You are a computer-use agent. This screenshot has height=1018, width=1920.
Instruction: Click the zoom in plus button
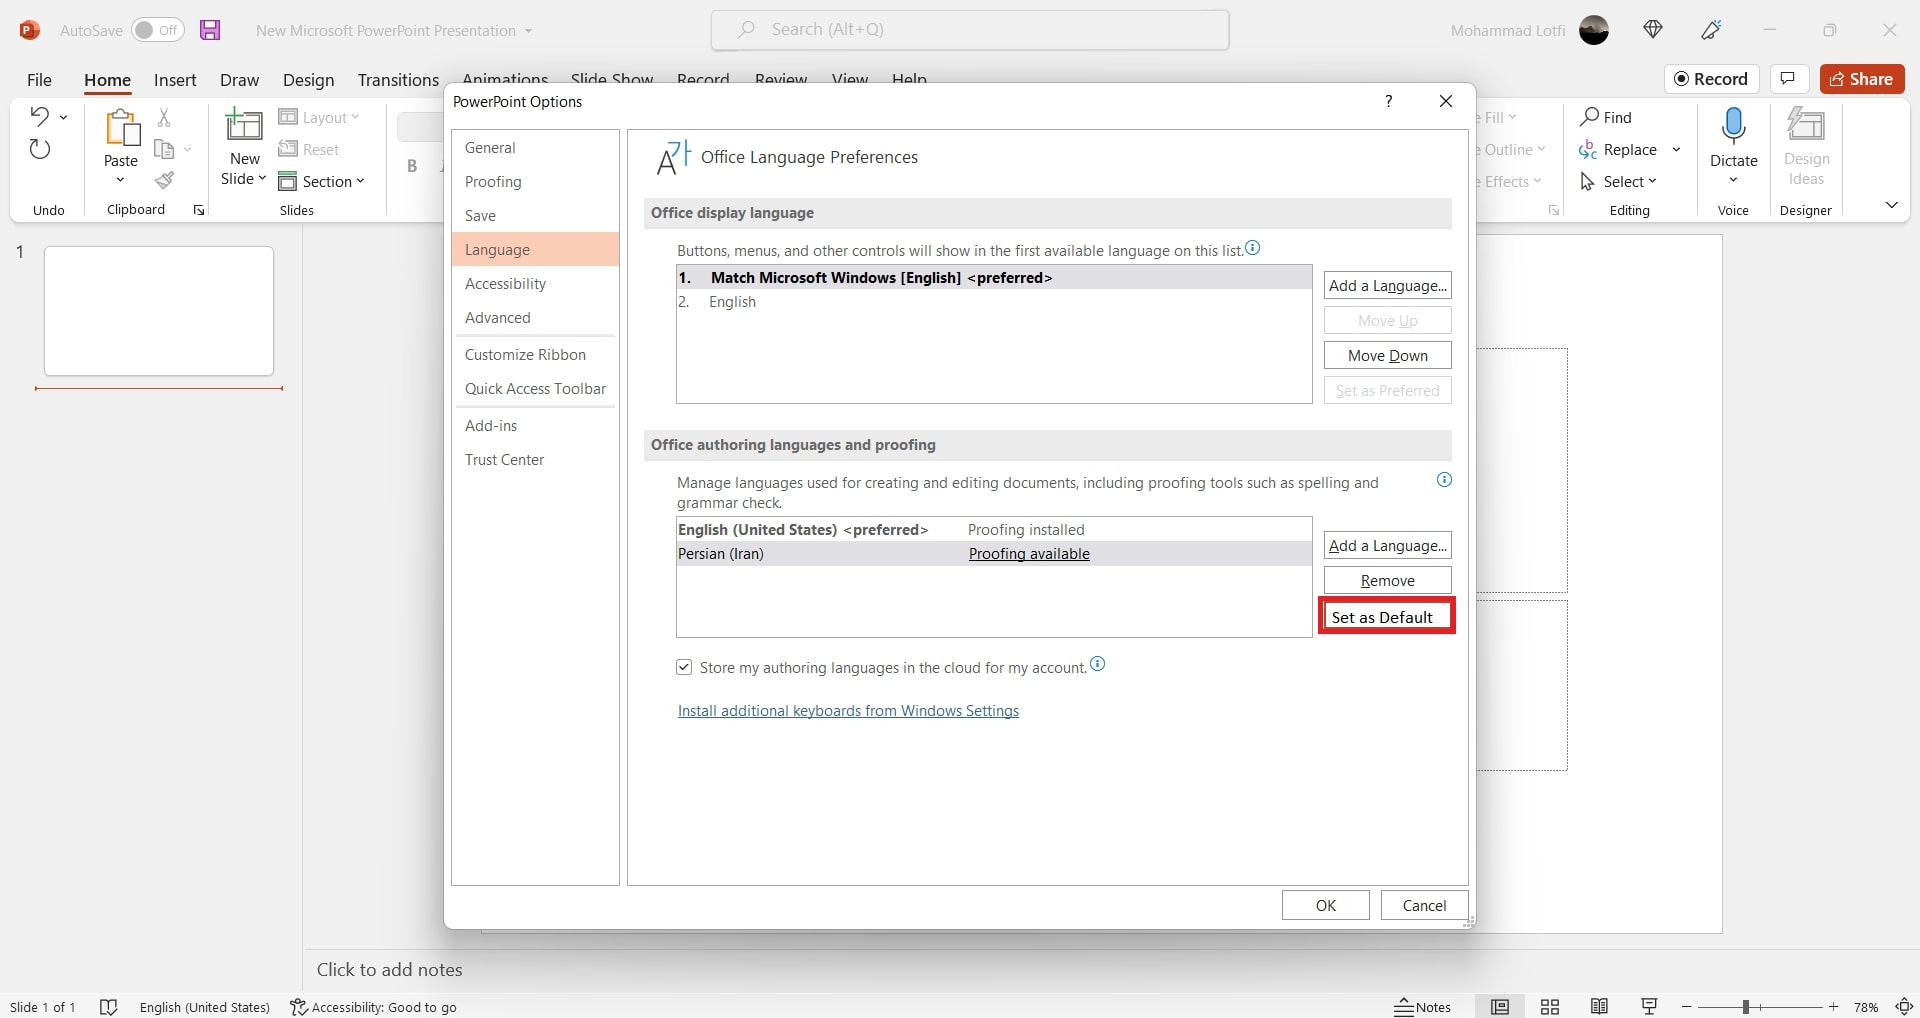pos(1834,1007)
